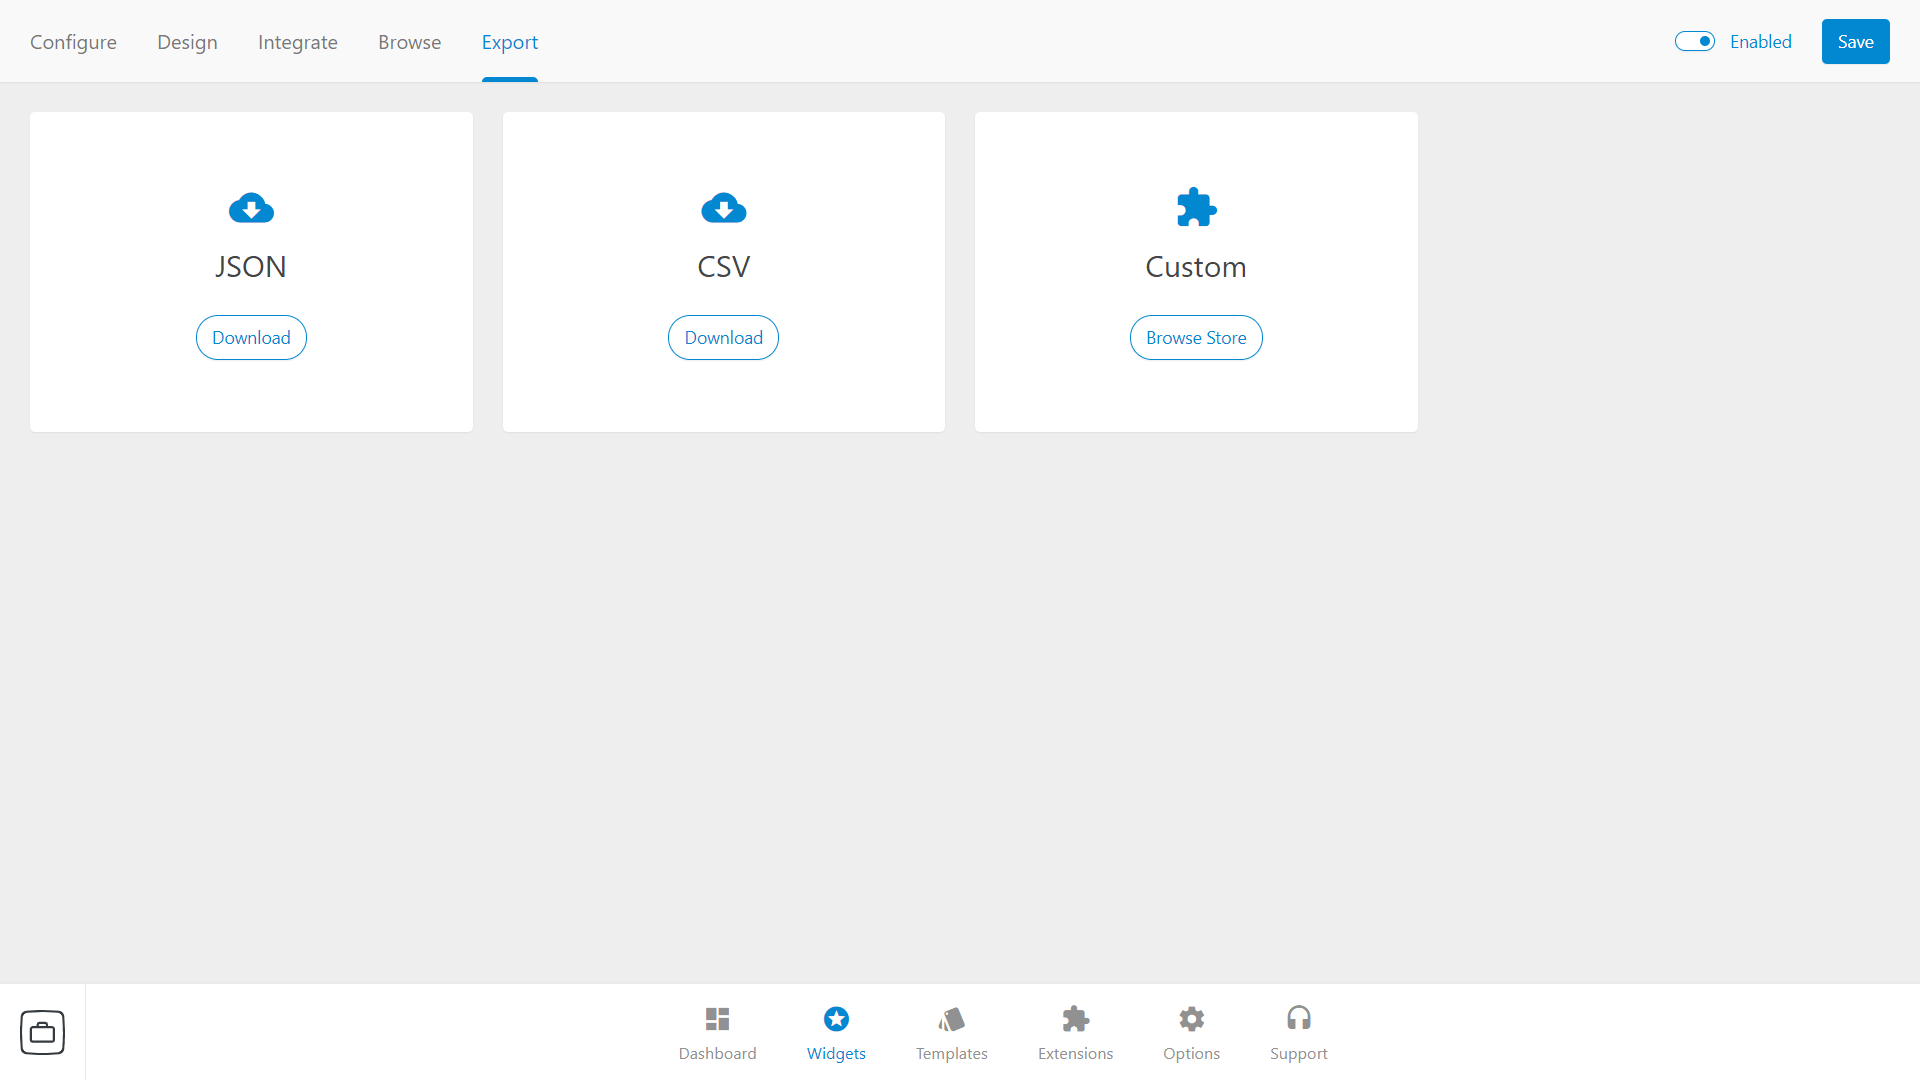Switch to the Design tab

pos(187,42)
